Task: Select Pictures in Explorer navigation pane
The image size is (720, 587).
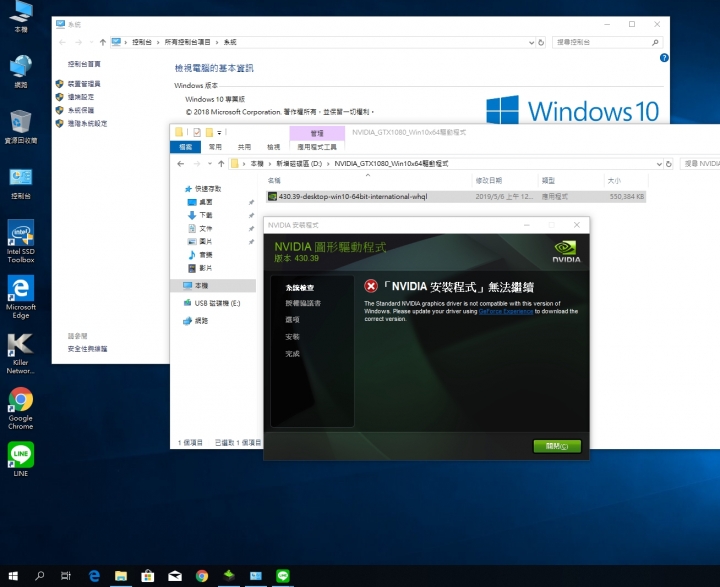Action: coord(206,242)
